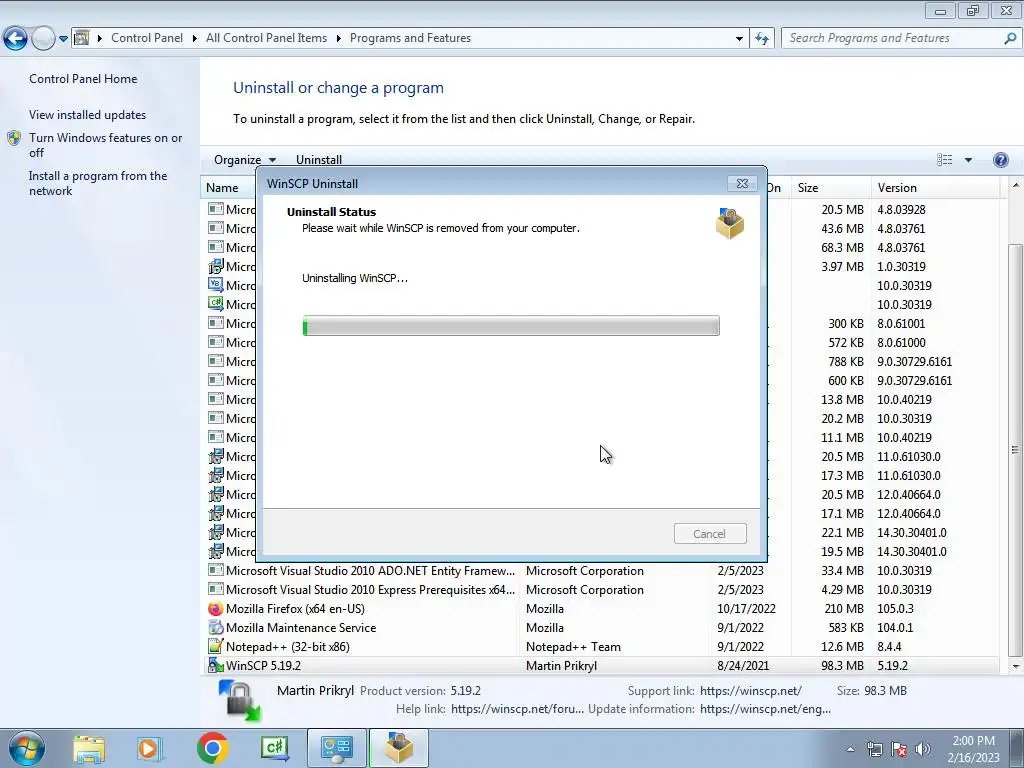Click the 14.30.30401.0 version, 22.1 MB row
The height and width of the screenshot is (768, 1024).
click(912, 533)
